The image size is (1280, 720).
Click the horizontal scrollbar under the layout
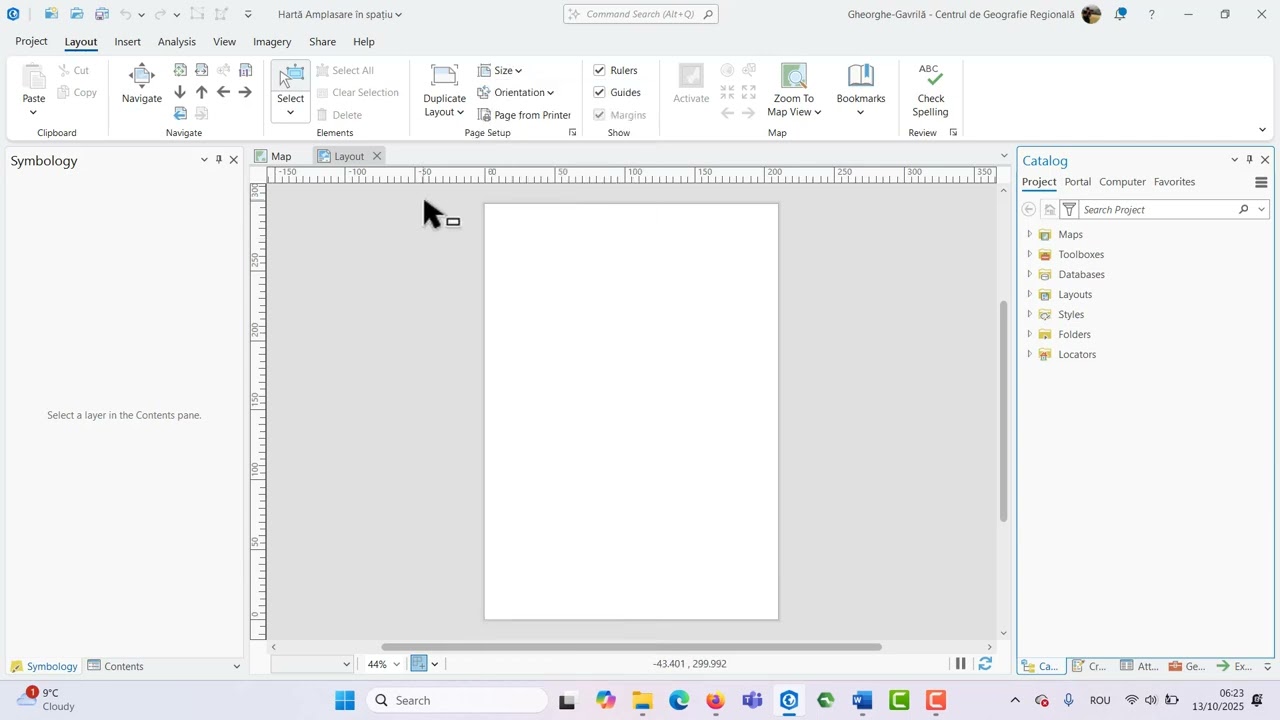click(x=631, y=647)
